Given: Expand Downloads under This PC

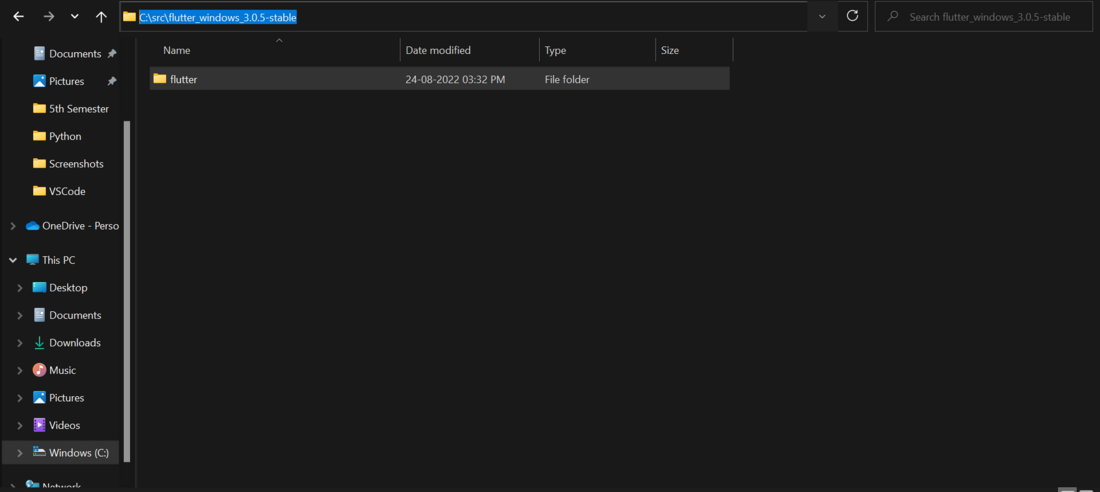Looking at the screenshot, I should click(x=20, y=343).
